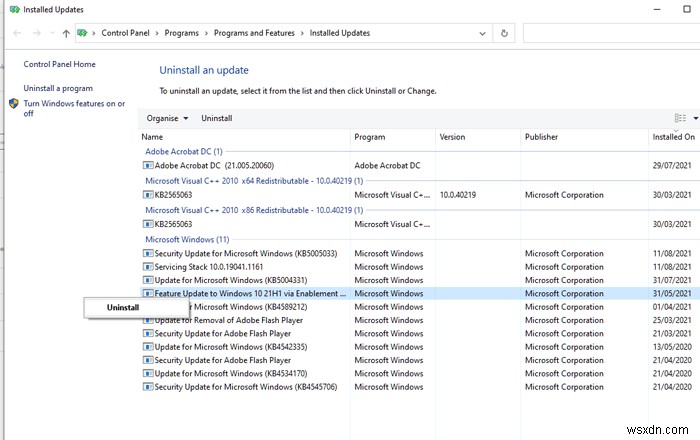Click icon of KB2565063 under x86 Redistributable
700x440 pixels.
[148, 224]
